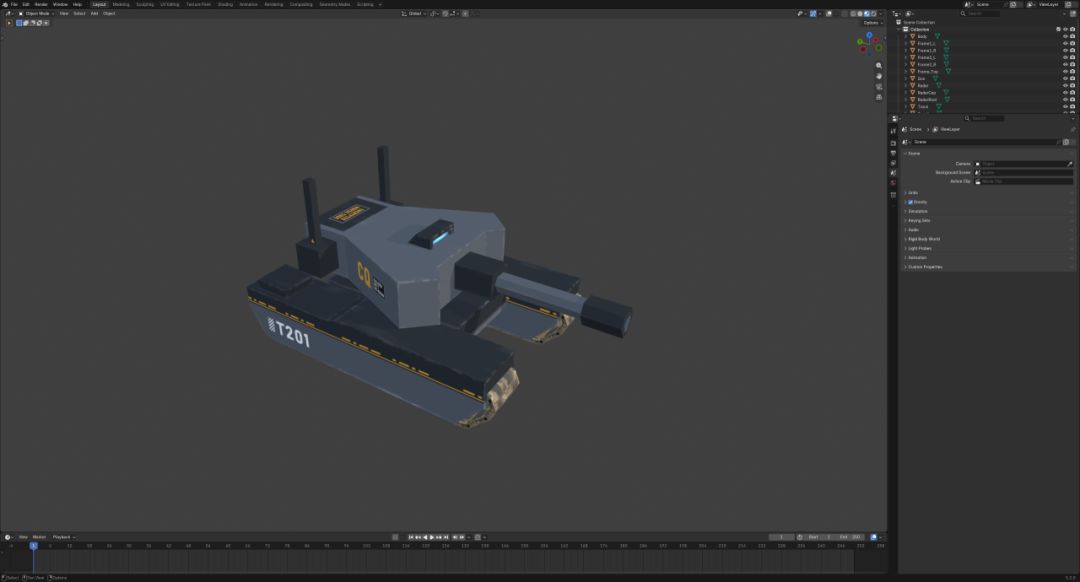Open the viewport Add menu

coord(94,13)
